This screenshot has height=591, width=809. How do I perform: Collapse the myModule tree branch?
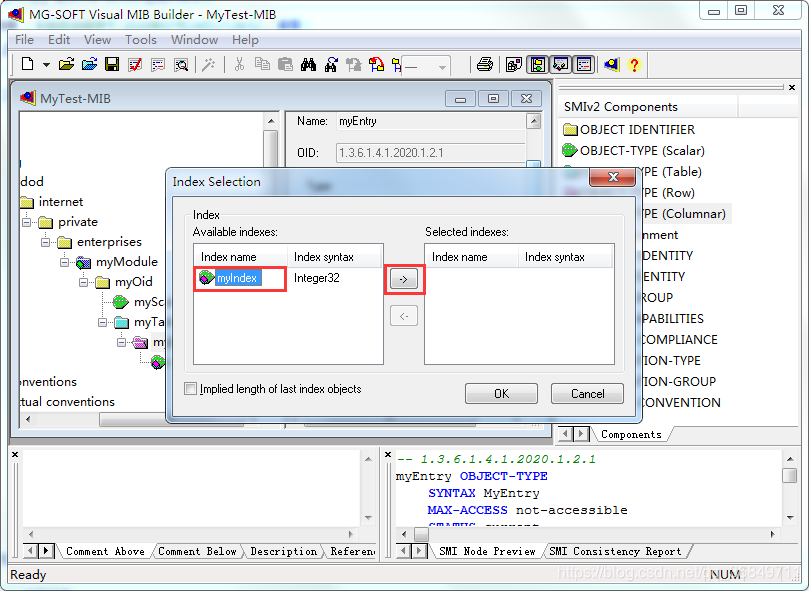64,262
